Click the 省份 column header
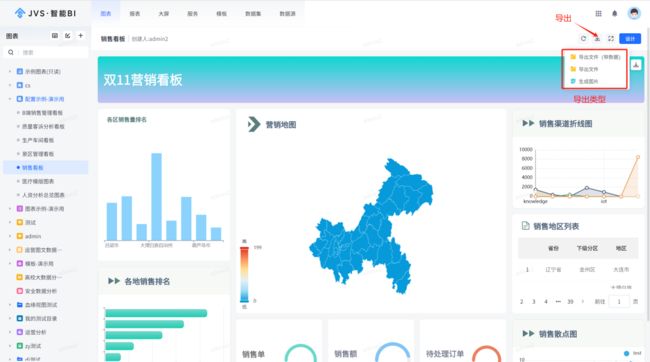 coord(553,248)
